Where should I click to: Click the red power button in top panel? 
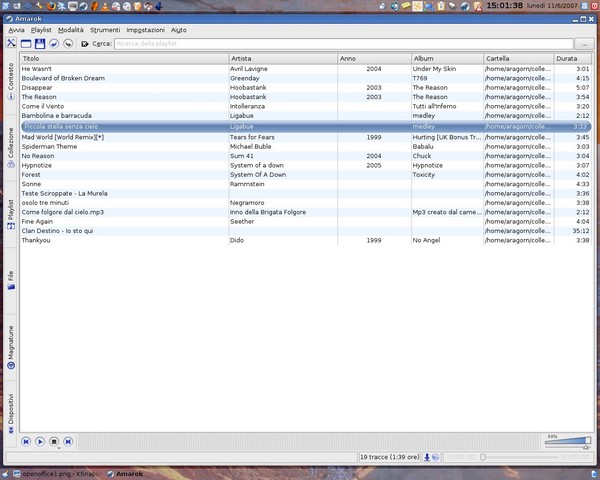tap(595, 6)
